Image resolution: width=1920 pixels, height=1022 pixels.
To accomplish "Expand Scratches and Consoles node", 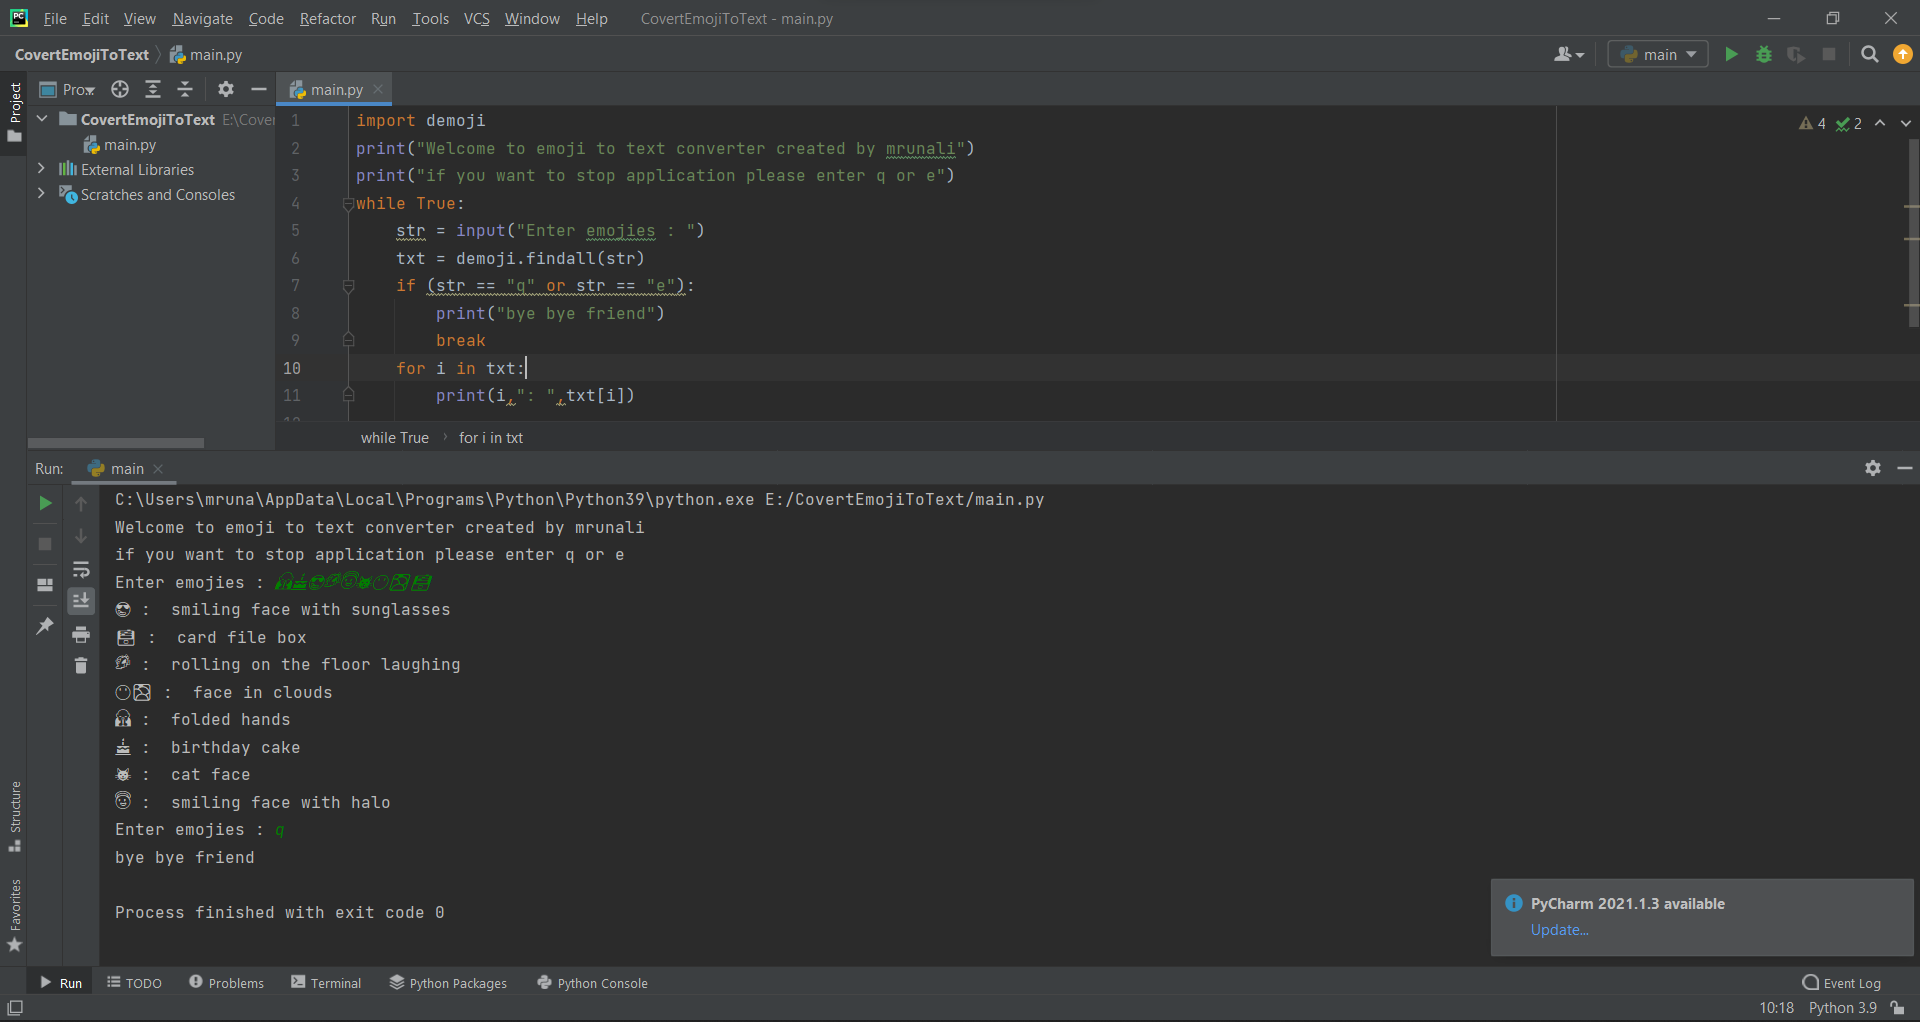I will [42, 194].
